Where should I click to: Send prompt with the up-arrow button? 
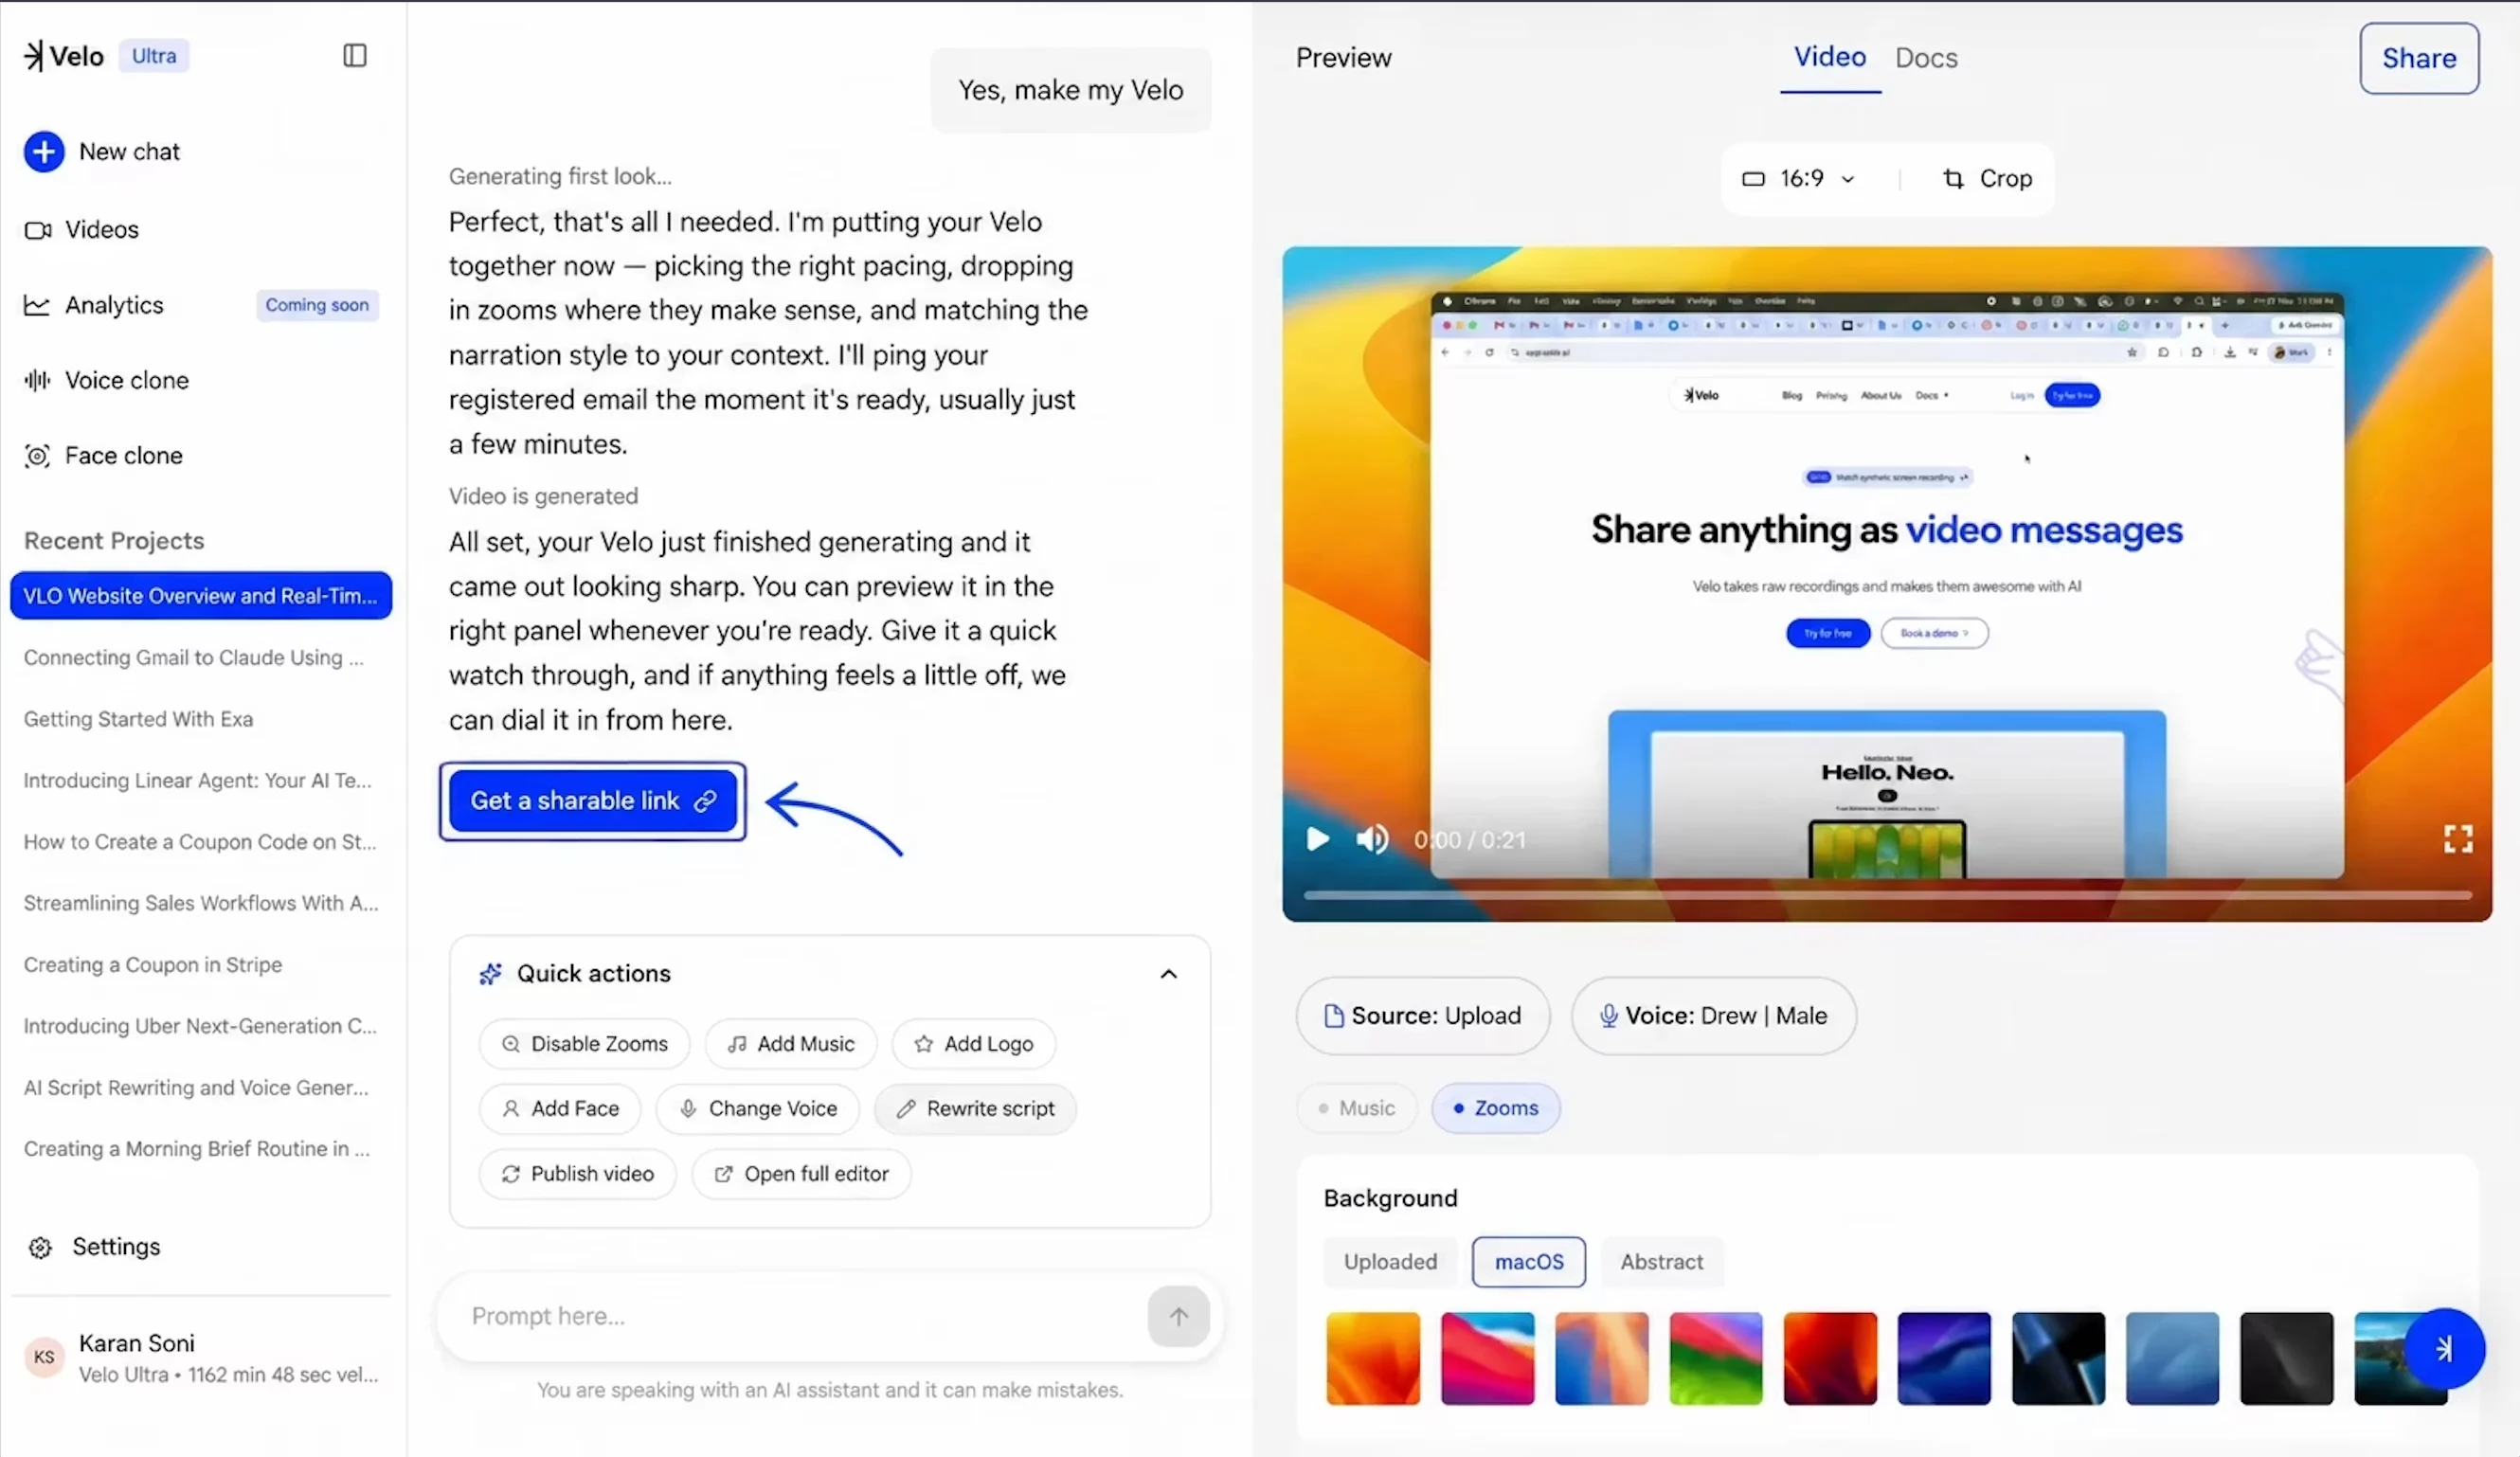click(x=1178, y=1316)
